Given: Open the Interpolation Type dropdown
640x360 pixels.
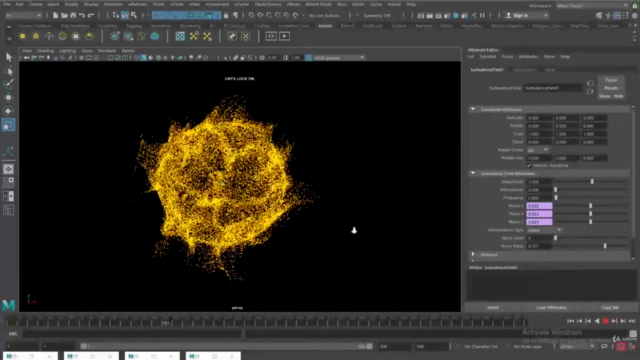Looking at the screenshot, I should coord(544,230).
